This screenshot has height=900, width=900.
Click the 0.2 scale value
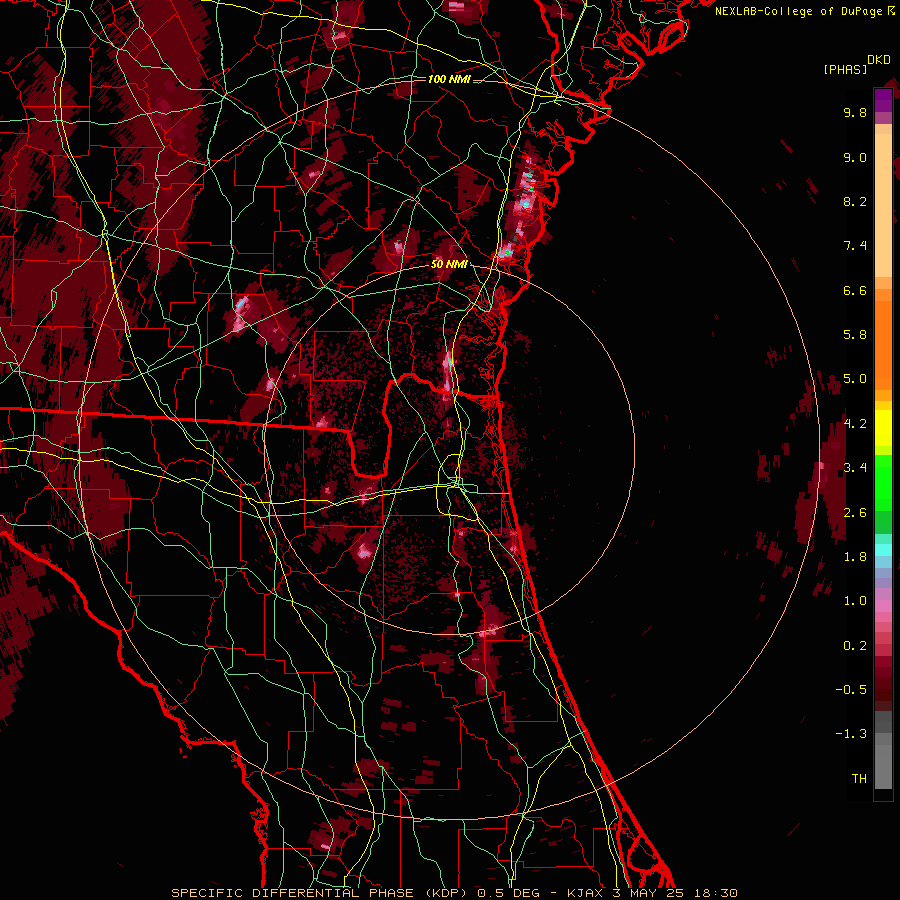tap(855, 646)
